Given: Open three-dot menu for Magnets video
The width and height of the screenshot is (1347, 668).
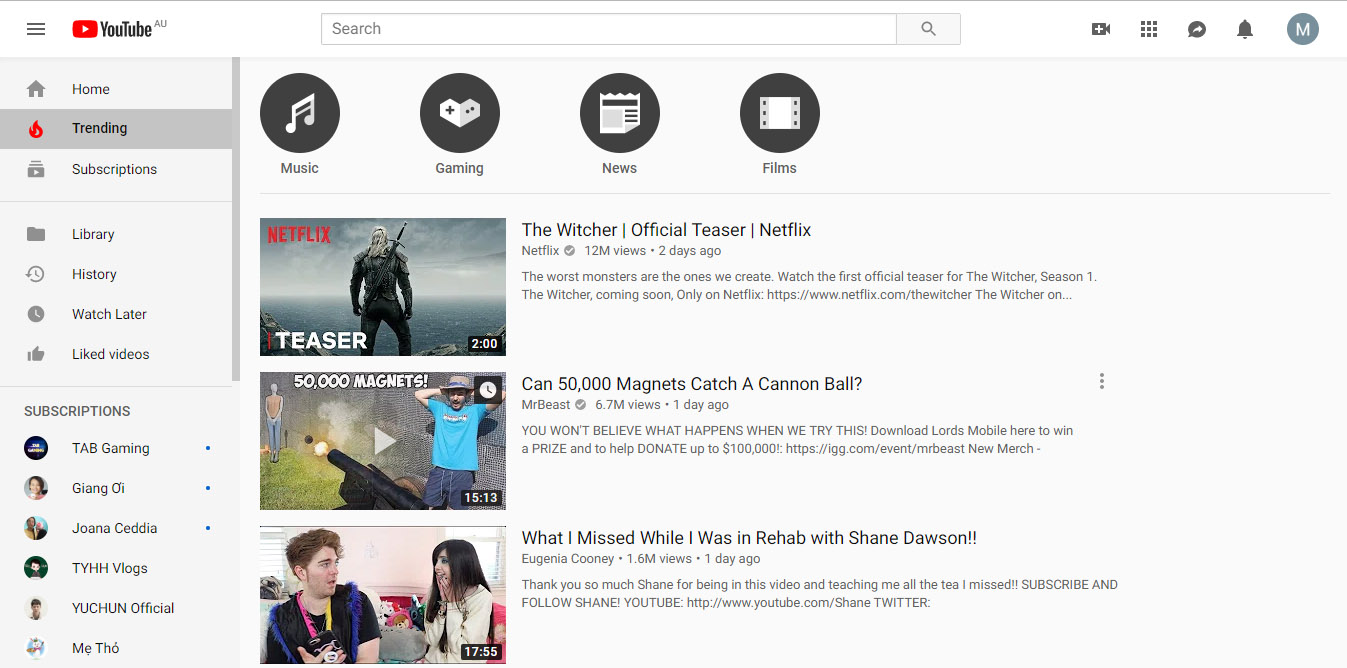Looking at the screenshot, I should [x=1102, y=381].
